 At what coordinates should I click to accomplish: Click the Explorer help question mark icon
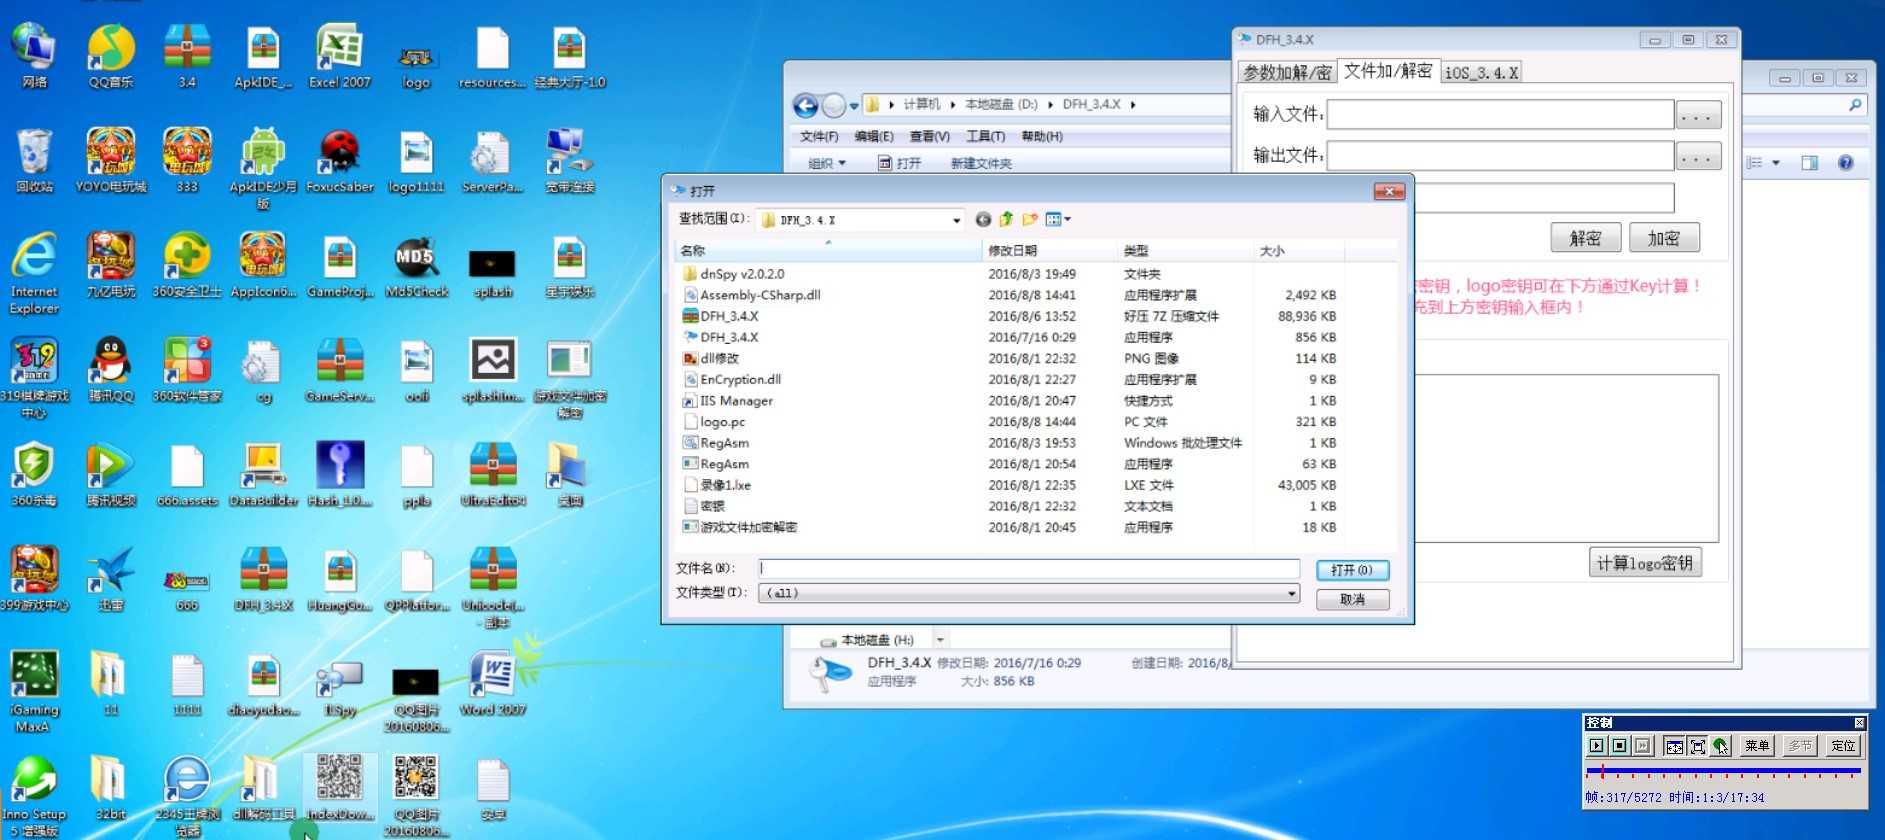[1846, 163]
